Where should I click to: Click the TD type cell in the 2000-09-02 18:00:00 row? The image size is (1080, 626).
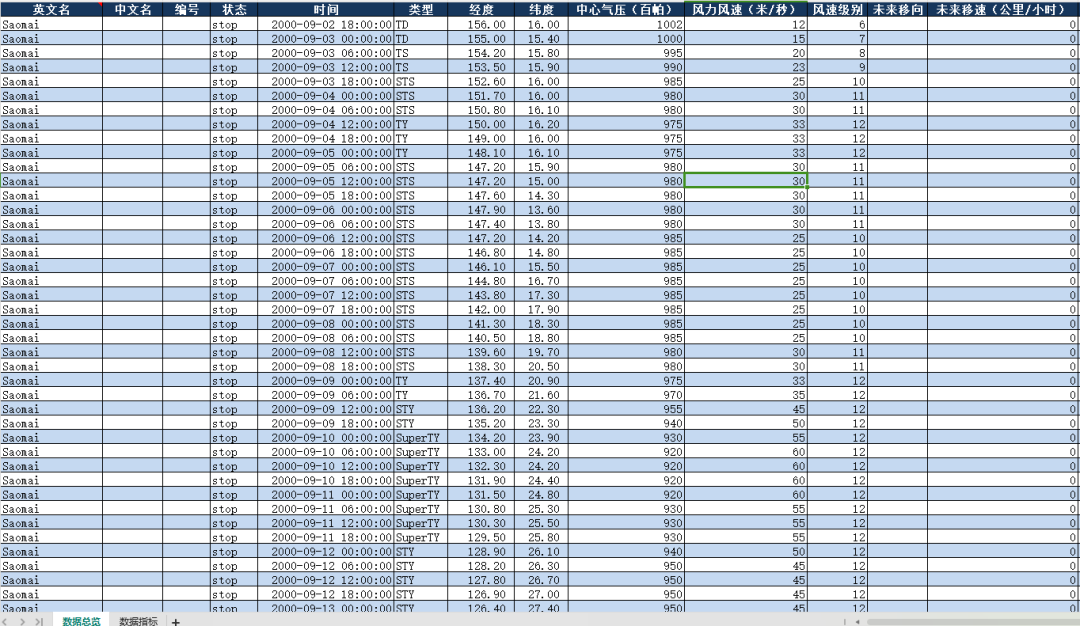(421, 25)
